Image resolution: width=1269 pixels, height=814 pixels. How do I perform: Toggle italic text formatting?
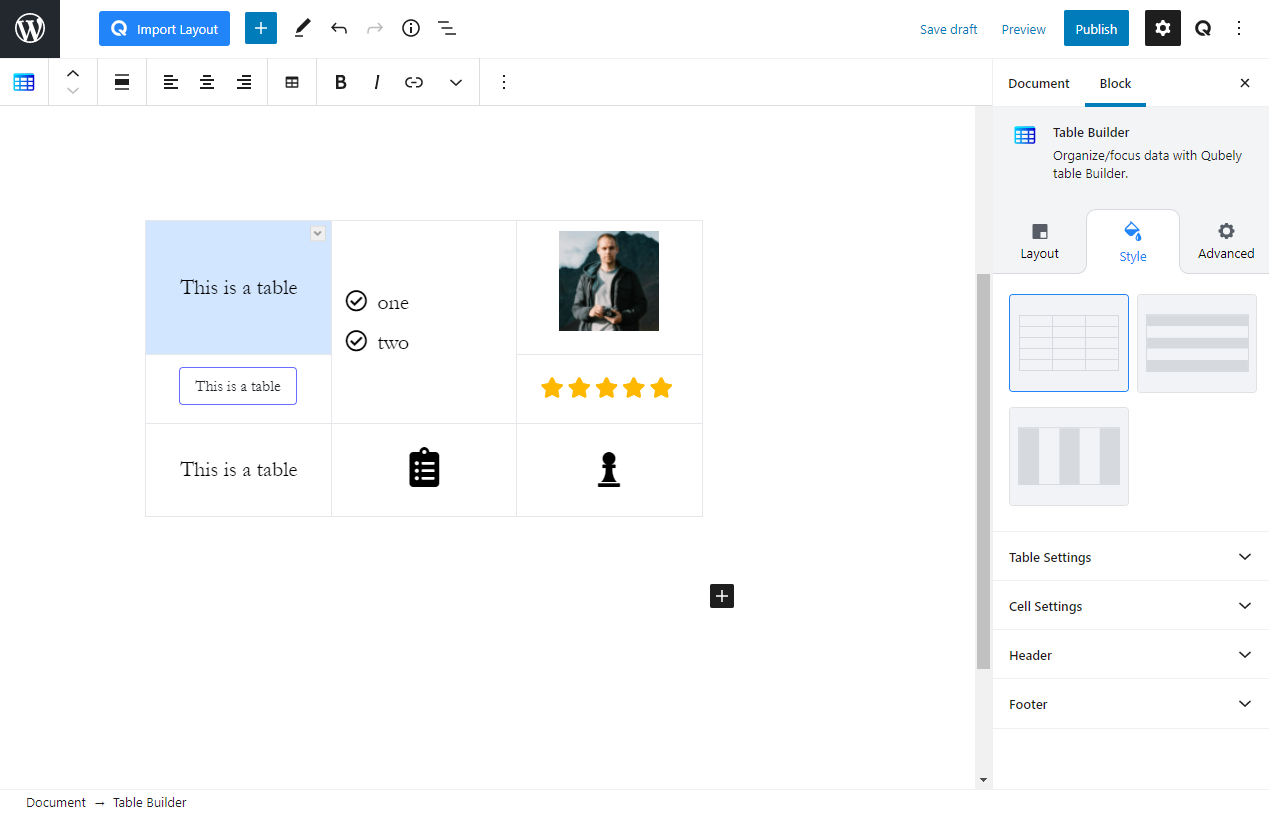point(377,83)
